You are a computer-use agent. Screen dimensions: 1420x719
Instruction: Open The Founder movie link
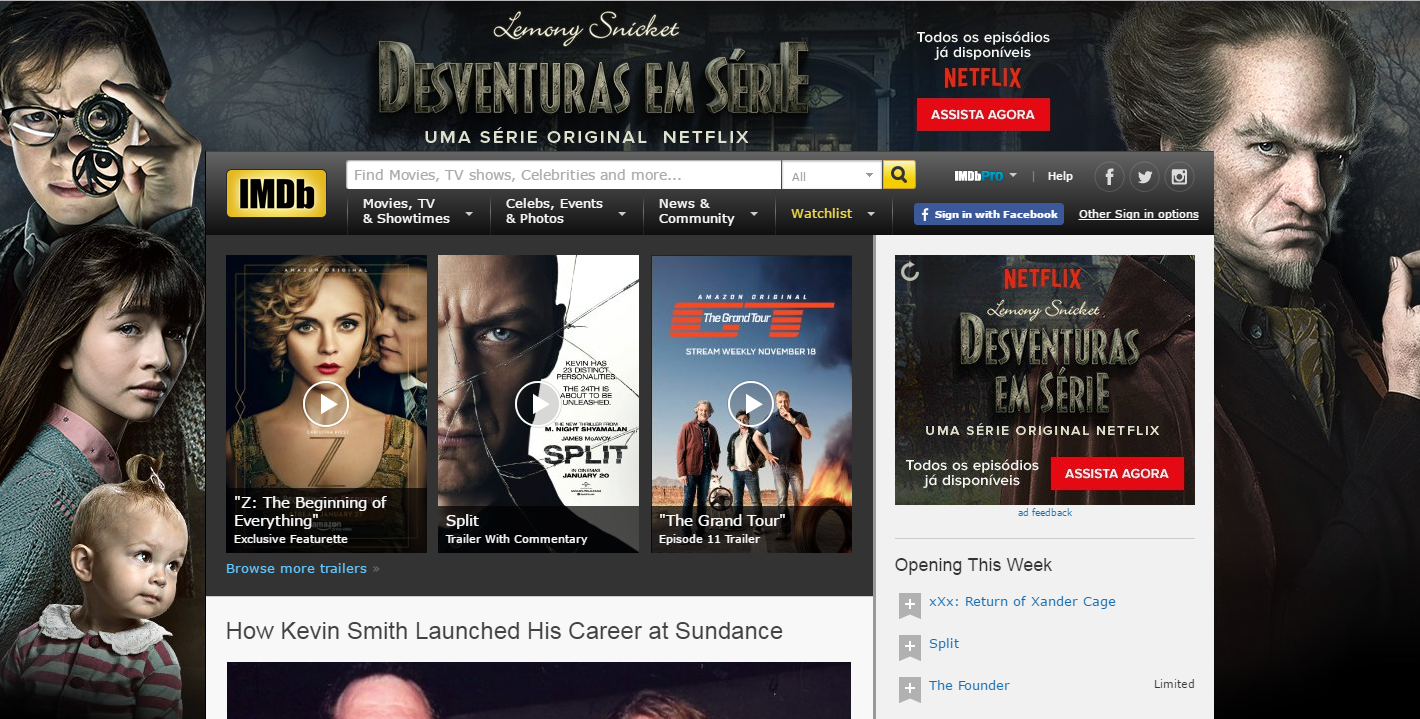[969, 686]
